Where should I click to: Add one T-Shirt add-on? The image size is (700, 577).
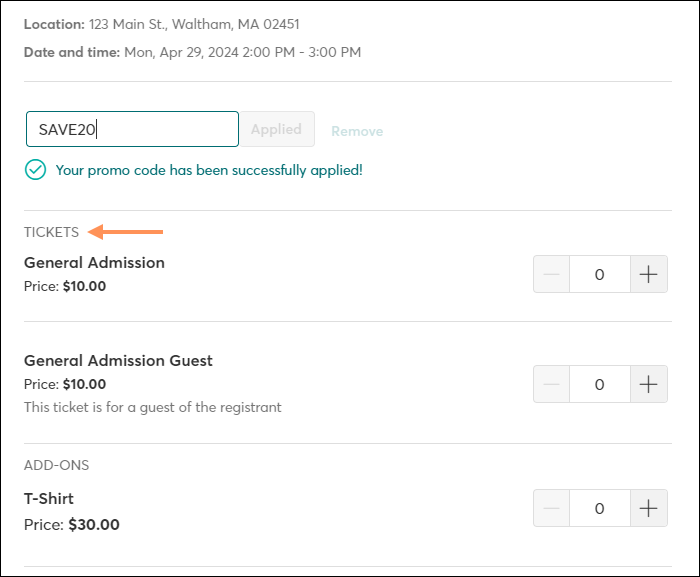pos(649,508)
